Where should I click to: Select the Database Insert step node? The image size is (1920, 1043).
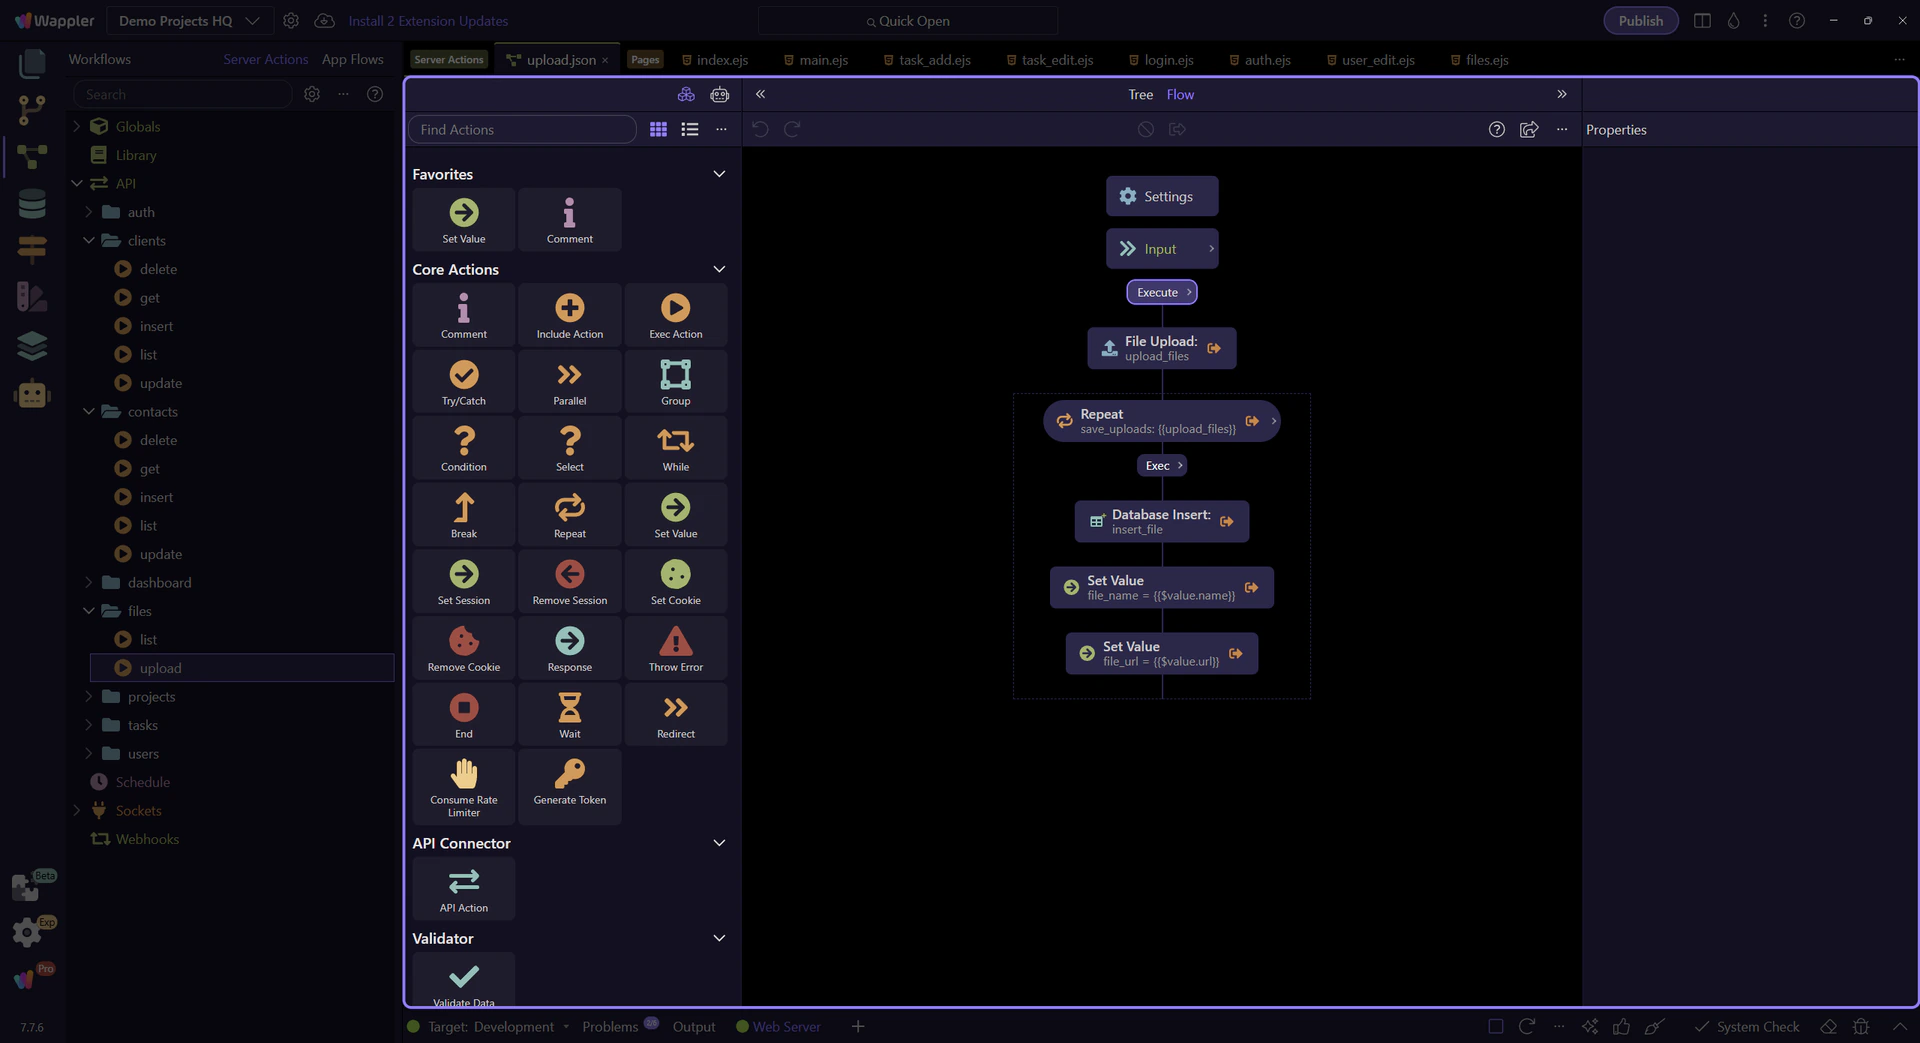tap(1160, 521)
